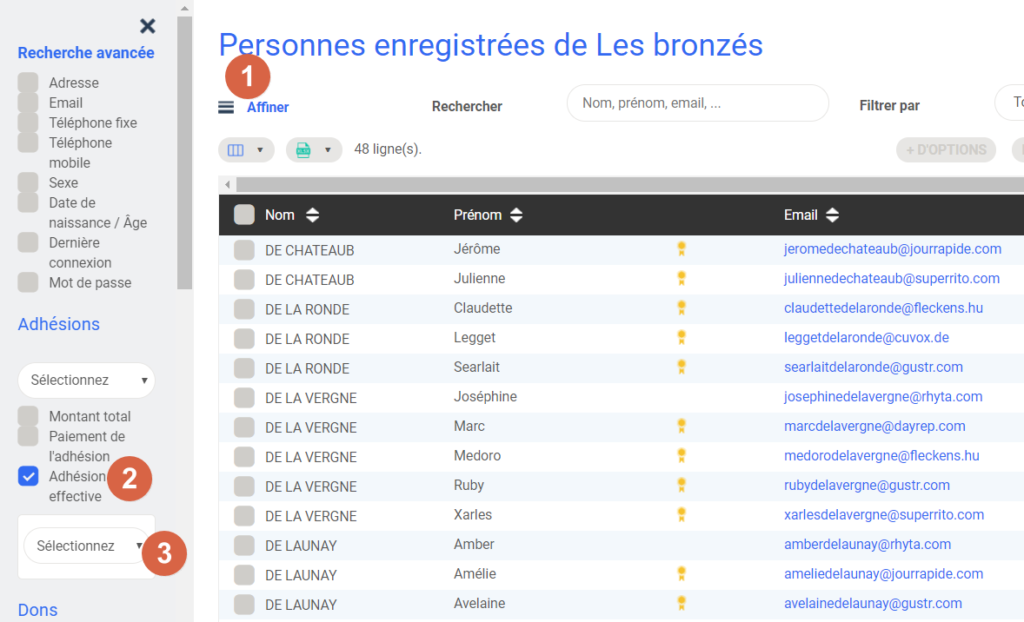Check the Email search option in the sidebar

pos(28,103)
